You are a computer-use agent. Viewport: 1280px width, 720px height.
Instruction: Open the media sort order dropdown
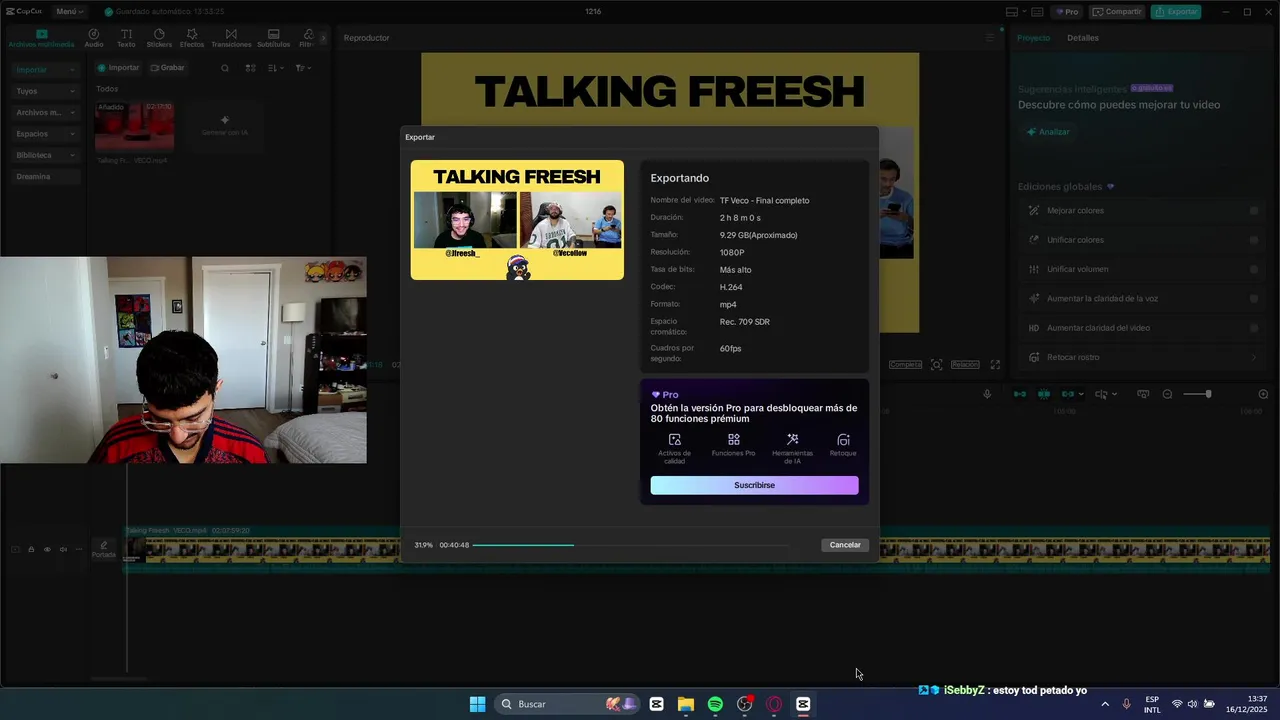tap(275, 68)
